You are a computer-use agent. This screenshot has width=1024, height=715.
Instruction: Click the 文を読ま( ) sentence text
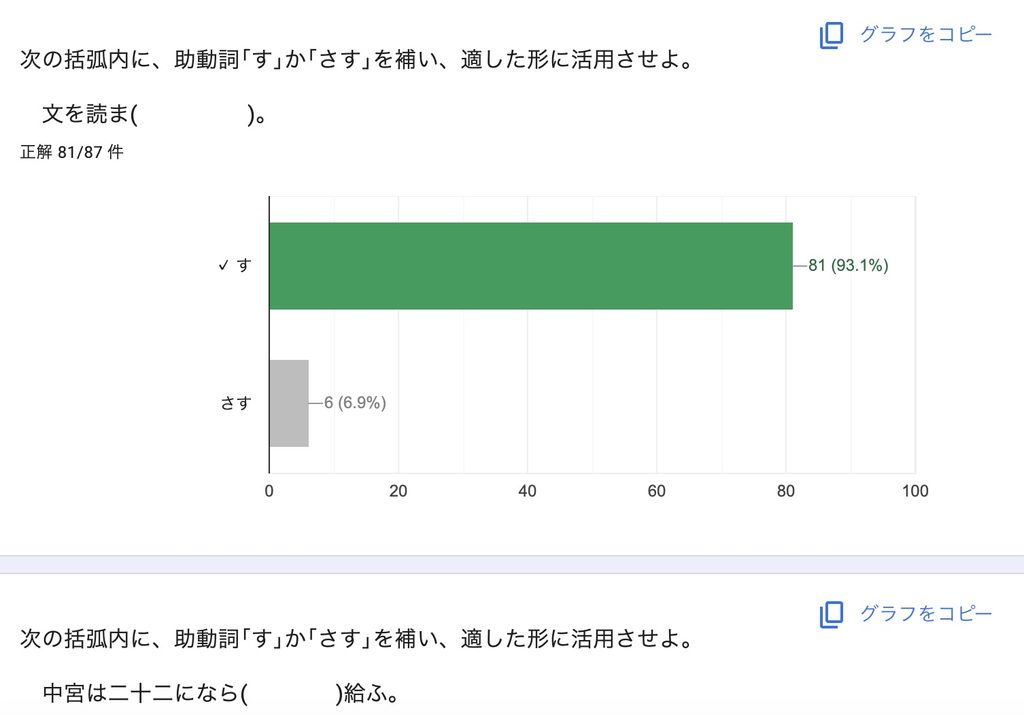pyautogui.click(x=153, y=114)
